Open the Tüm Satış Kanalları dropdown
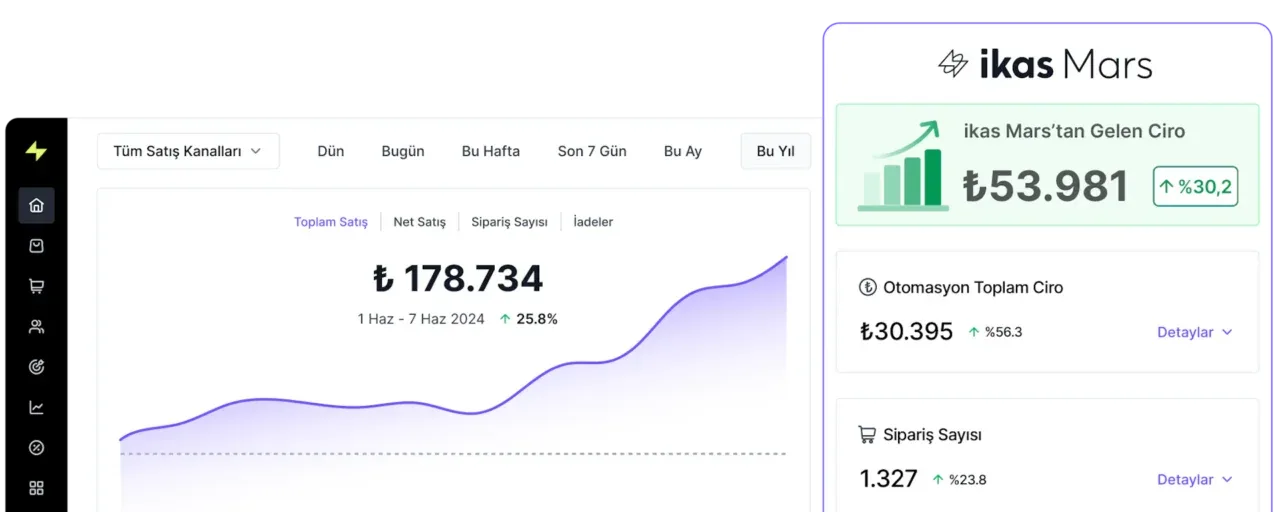This screenshot has width=1280, height=512. click(188, 151)
